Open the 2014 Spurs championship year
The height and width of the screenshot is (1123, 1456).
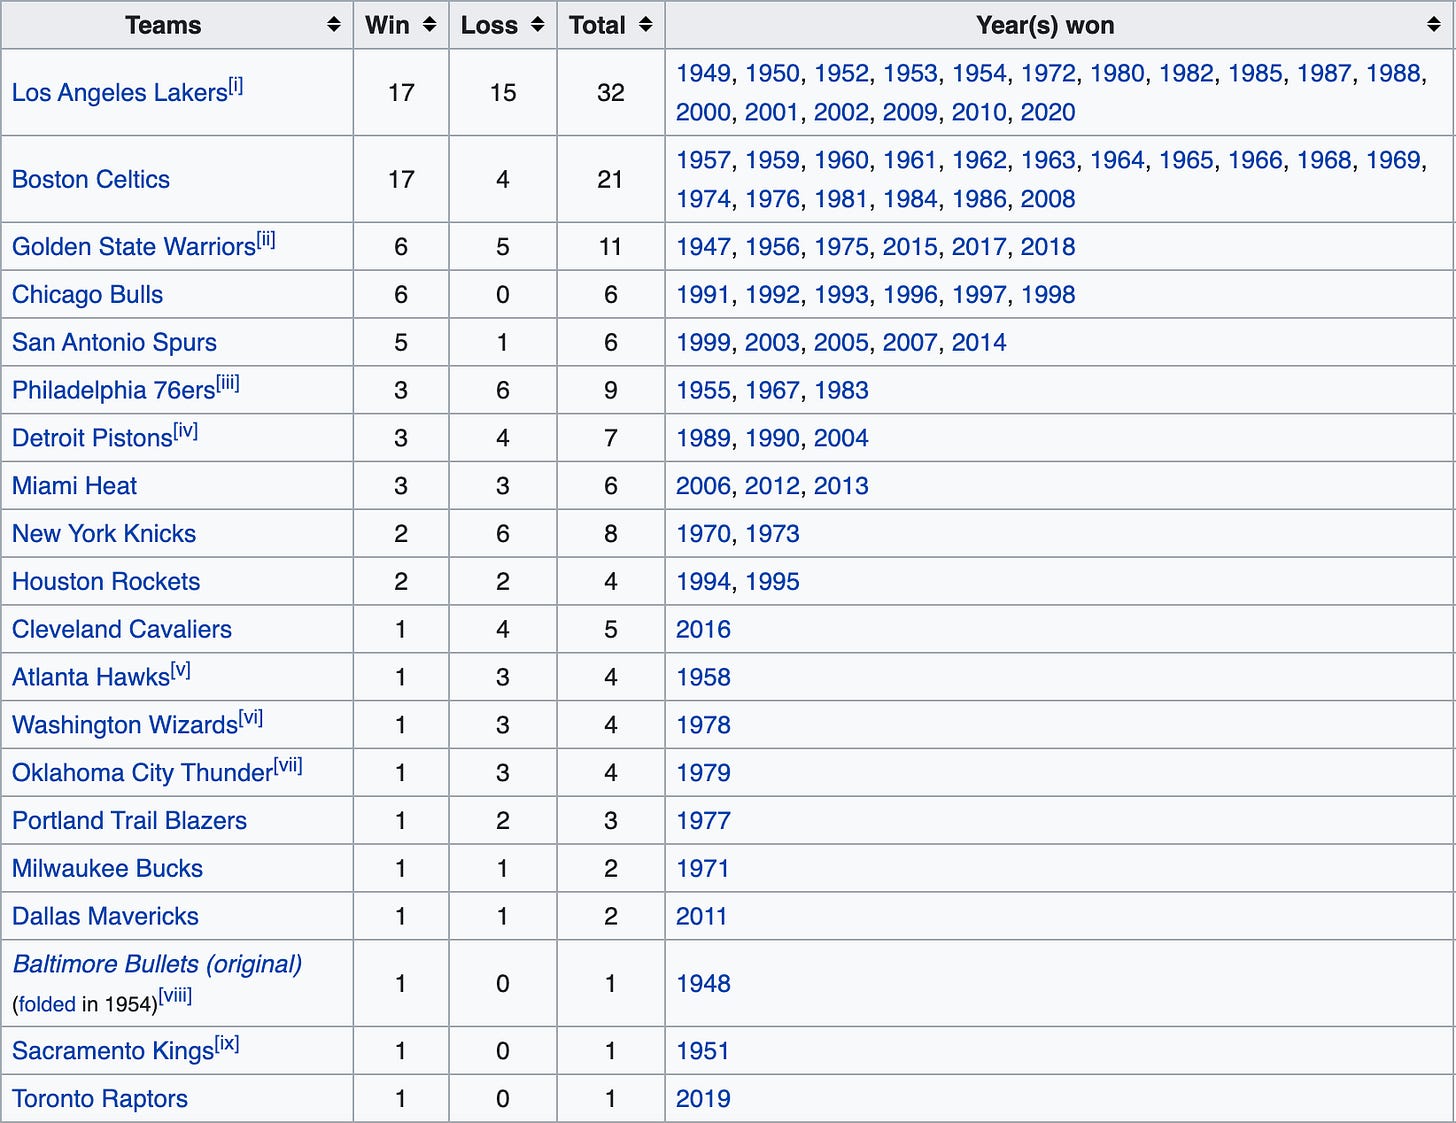(x=979, y=343)
